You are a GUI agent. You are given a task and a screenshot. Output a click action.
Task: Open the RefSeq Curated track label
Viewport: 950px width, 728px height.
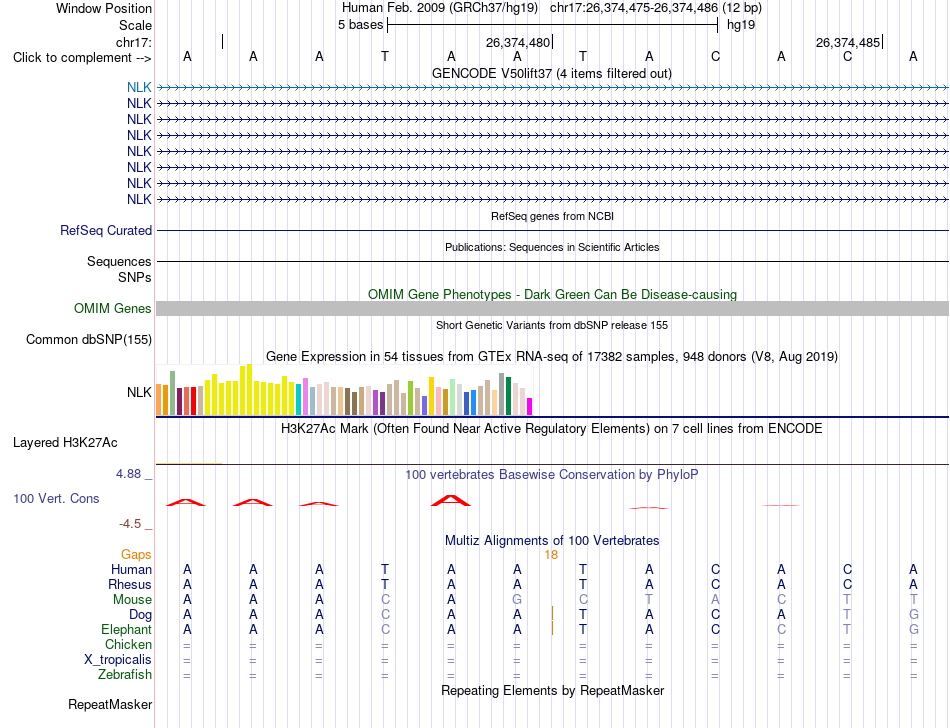106,231
